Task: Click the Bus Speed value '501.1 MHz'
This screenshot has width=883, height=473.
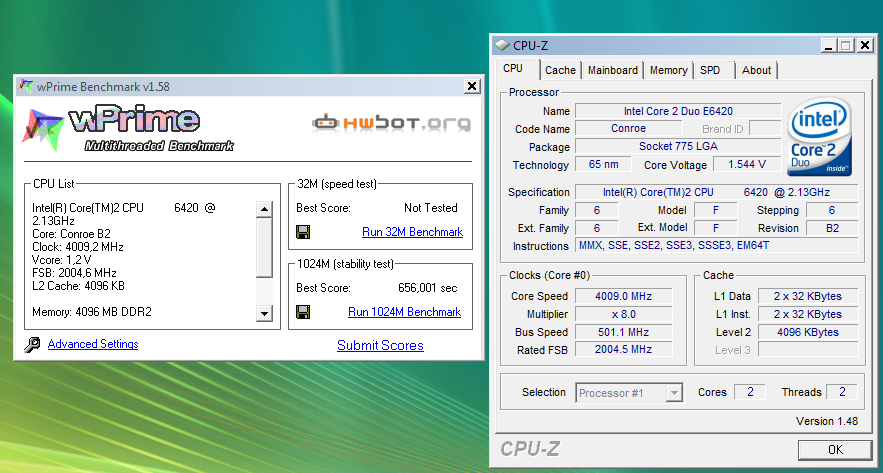Action: click(623, 332)
